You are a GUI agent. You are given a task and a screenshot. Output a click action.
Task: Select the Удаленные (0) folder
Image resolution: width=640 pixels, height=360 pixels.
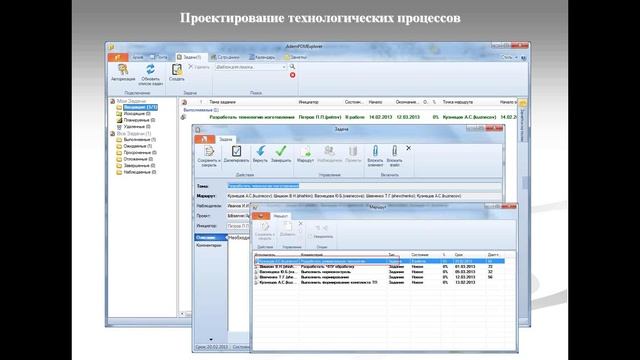click(137, 127)
